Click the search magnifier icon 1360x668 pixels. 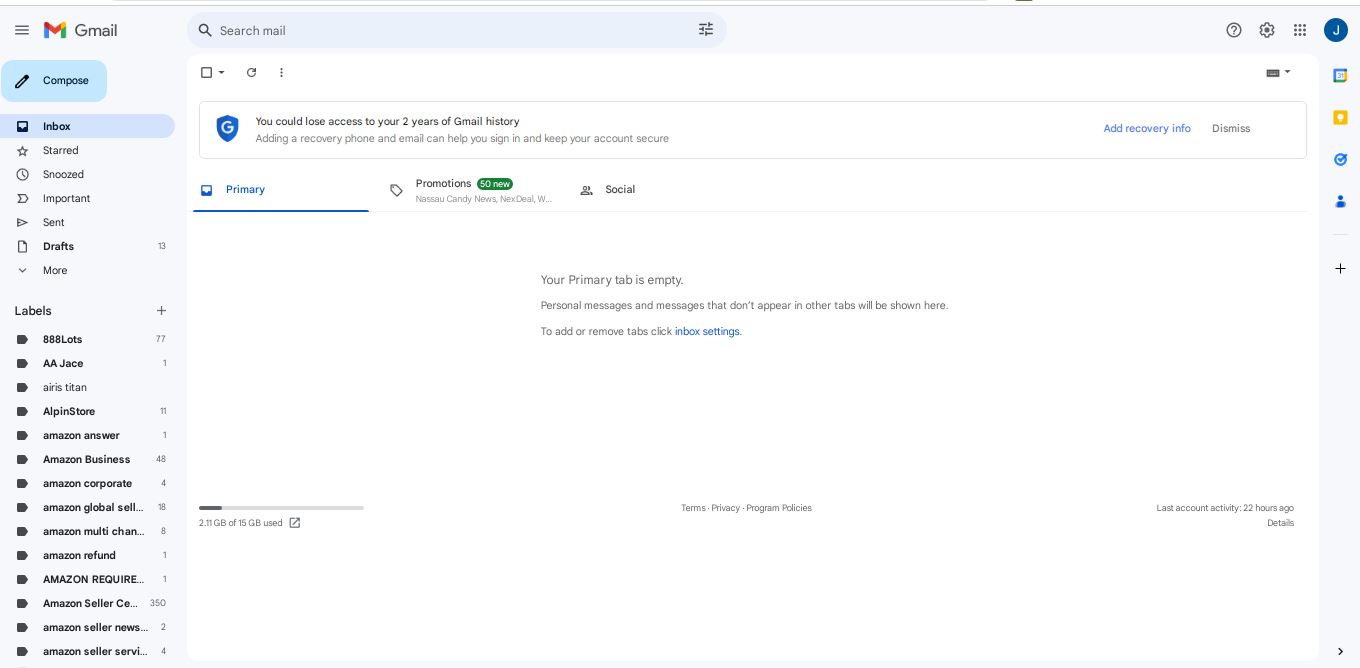tap(205, 30)
